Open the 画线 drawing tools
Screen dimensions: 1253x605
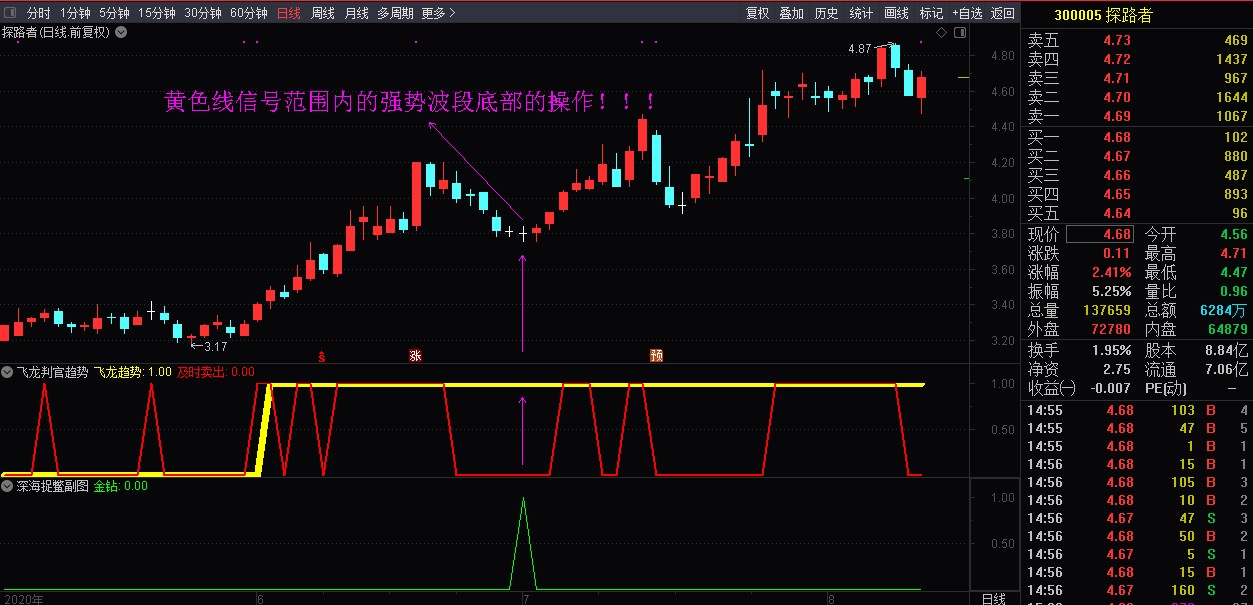coord(897,13)
